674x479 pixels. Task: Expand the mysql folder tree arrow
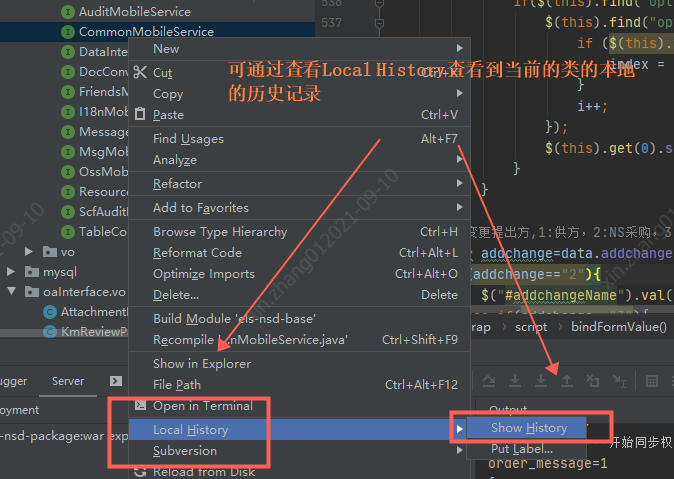coord(11,271)
